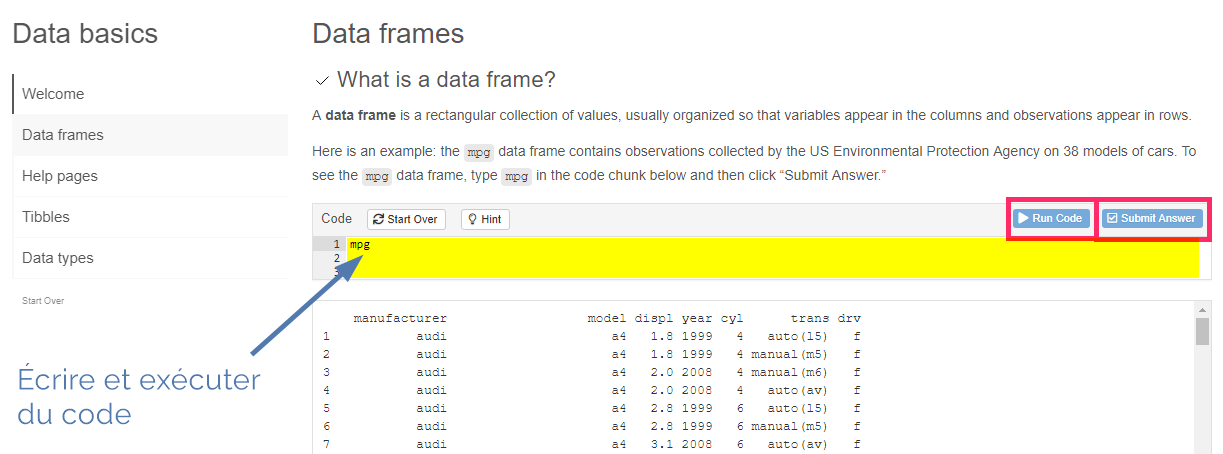1223x454 pixels.
Task: Open the Welcome section
Action: point(150,94)
